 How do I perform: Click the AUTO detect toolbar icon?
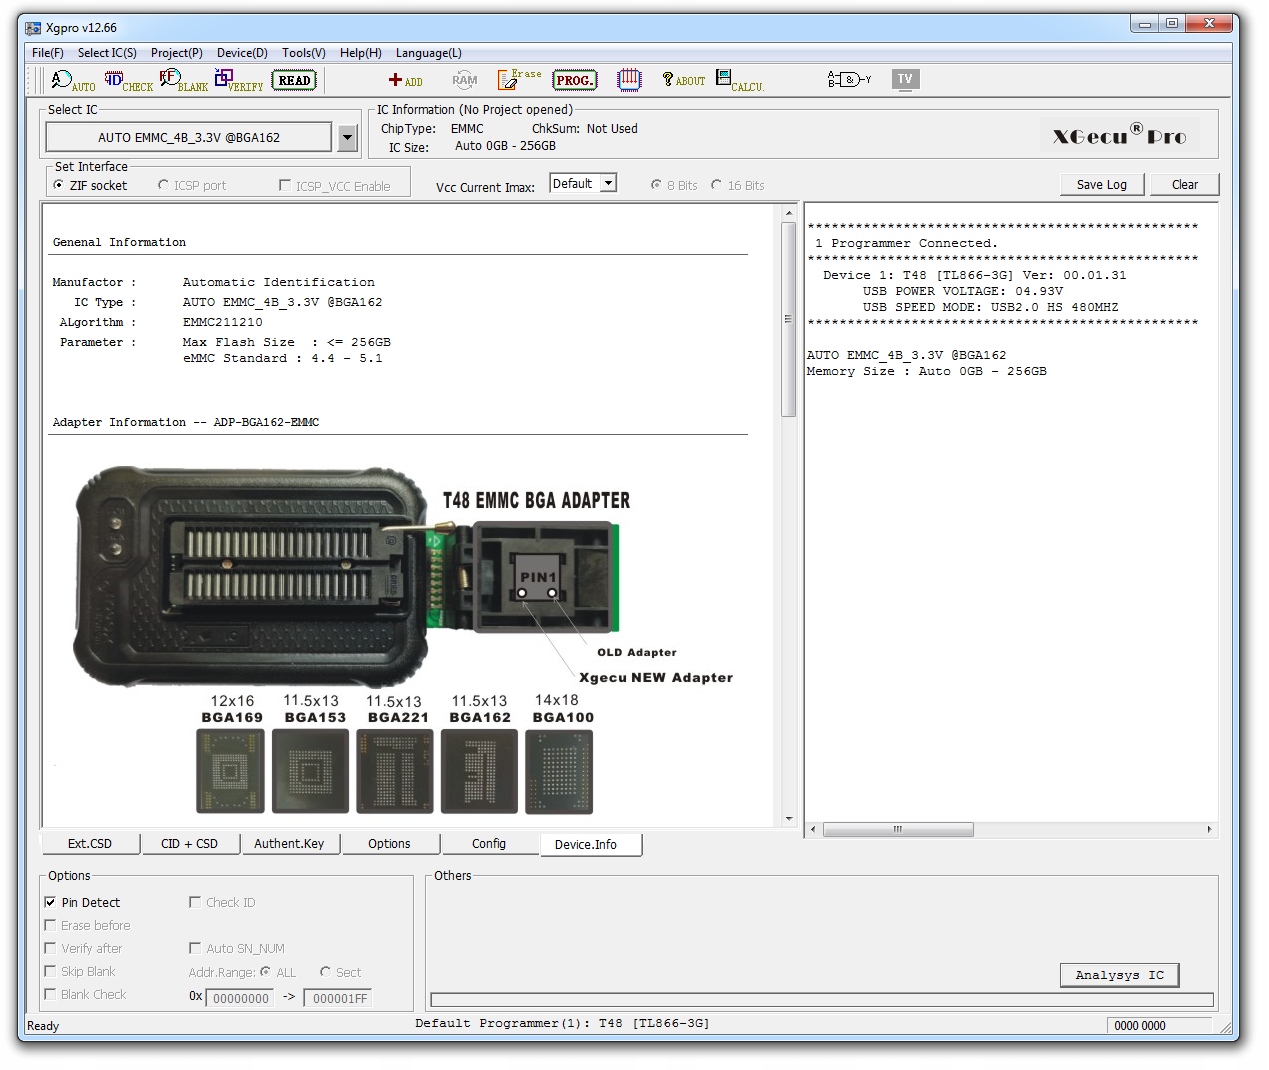[x=73, y=80]
